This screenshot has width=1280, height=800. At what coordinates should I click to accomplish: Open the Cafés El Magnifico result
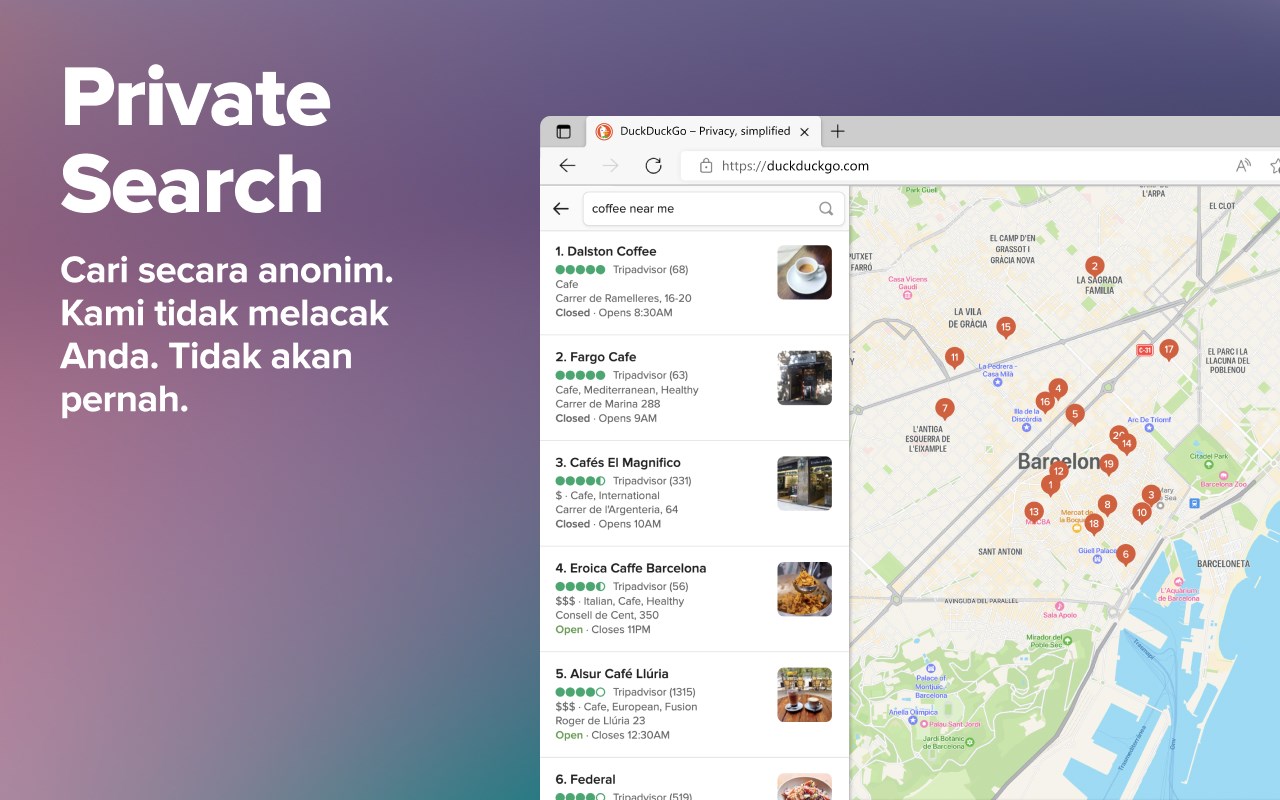(694, 493)
